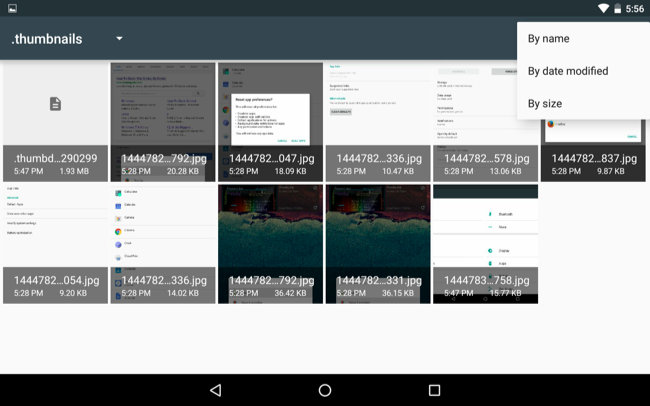This screenshot has height=406, width=650.
Task: Tap the Wi-Fi status icon
Action: coord(603,8)
